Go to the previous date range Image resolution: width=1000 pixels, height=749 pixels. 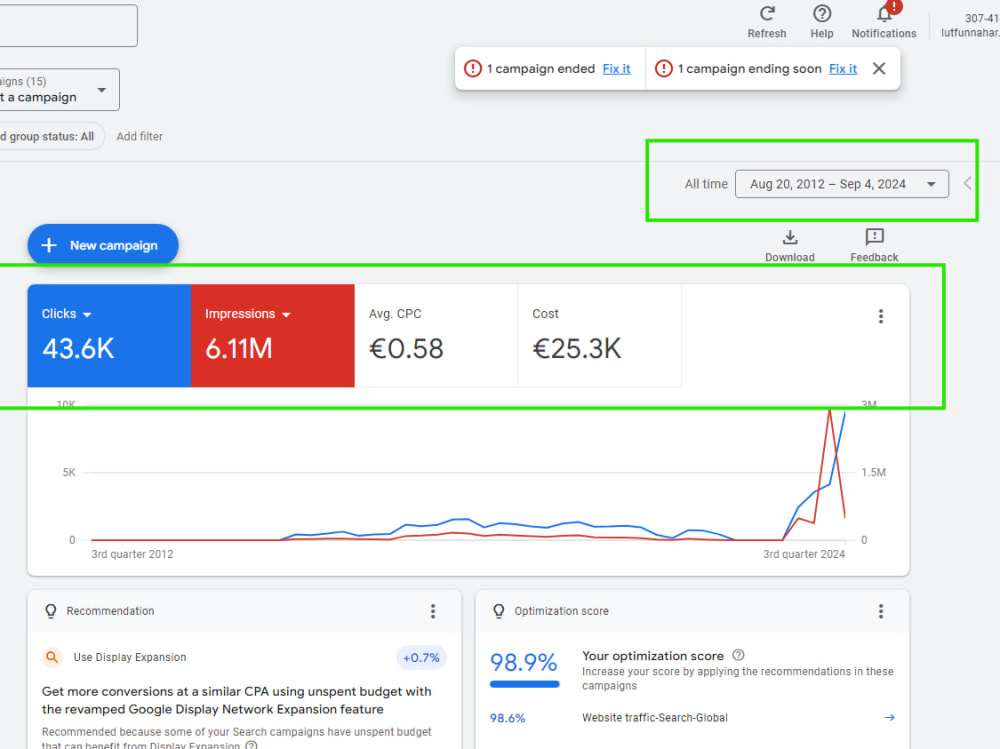pyautogui.click(x=967, y=184)
